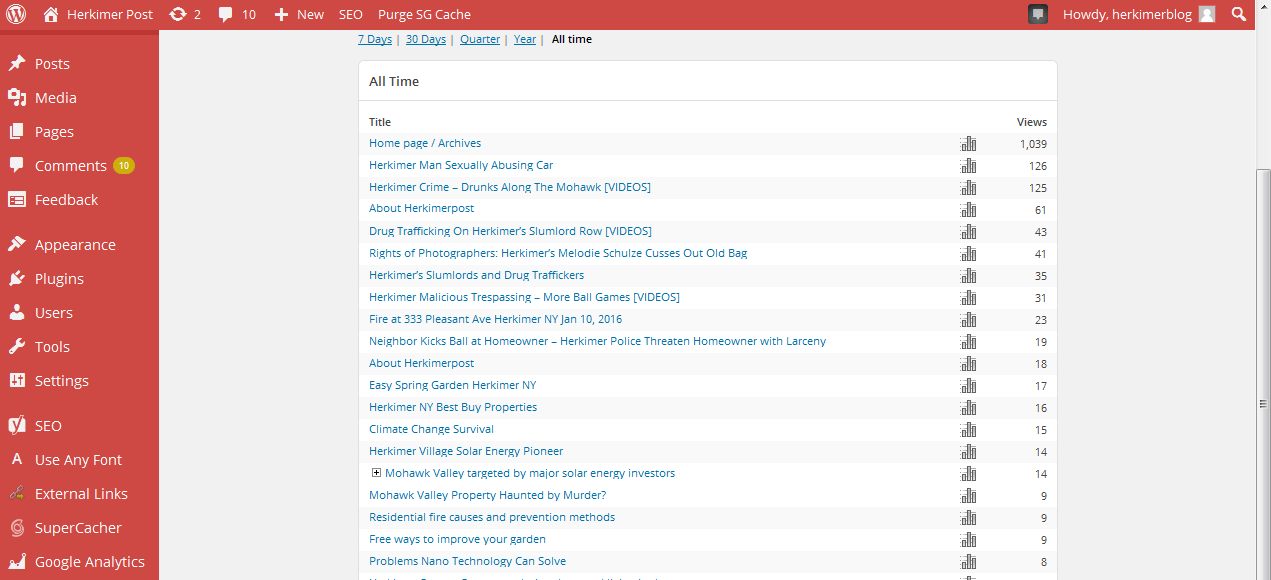Screen dimensions: 1271x580
Task: Click the Settings sliders icon
Action: 17,381
